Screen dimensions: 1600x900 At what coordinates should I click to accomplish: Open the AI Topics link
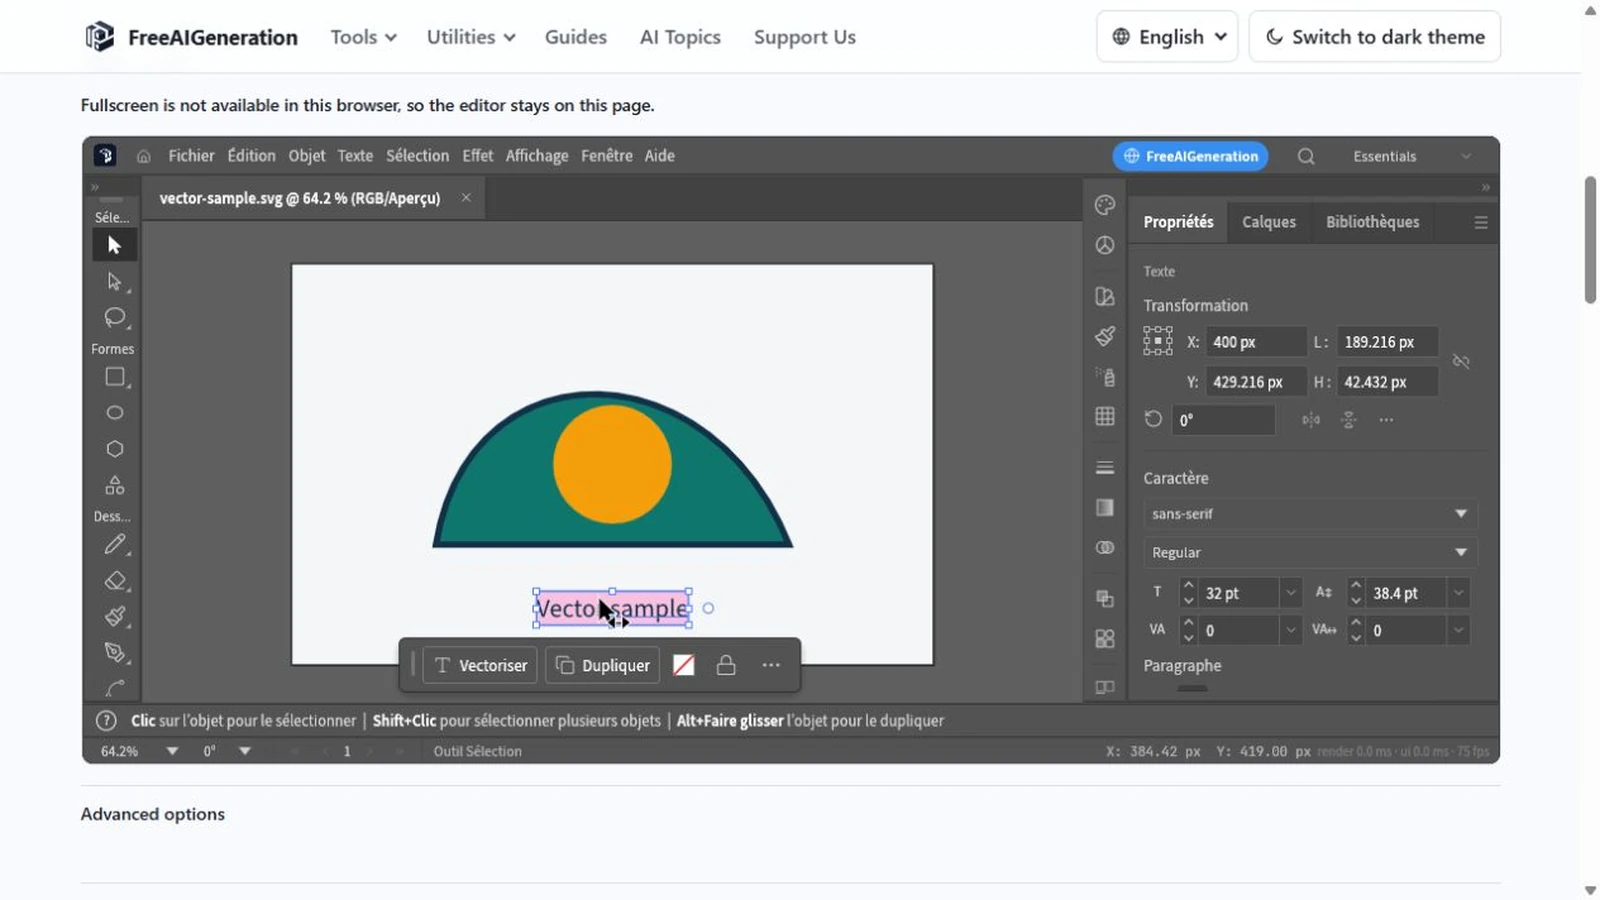[x=680, y=37]
